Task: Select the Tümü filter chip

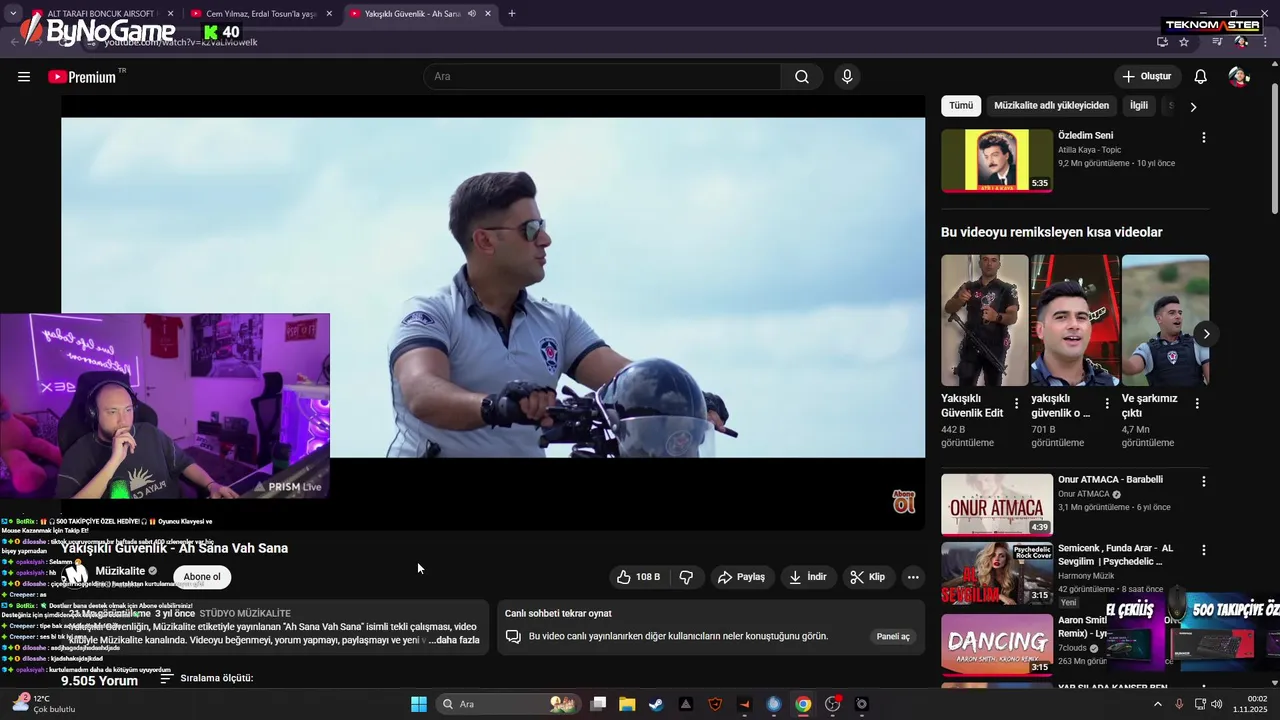Action: tap(961, 106)
